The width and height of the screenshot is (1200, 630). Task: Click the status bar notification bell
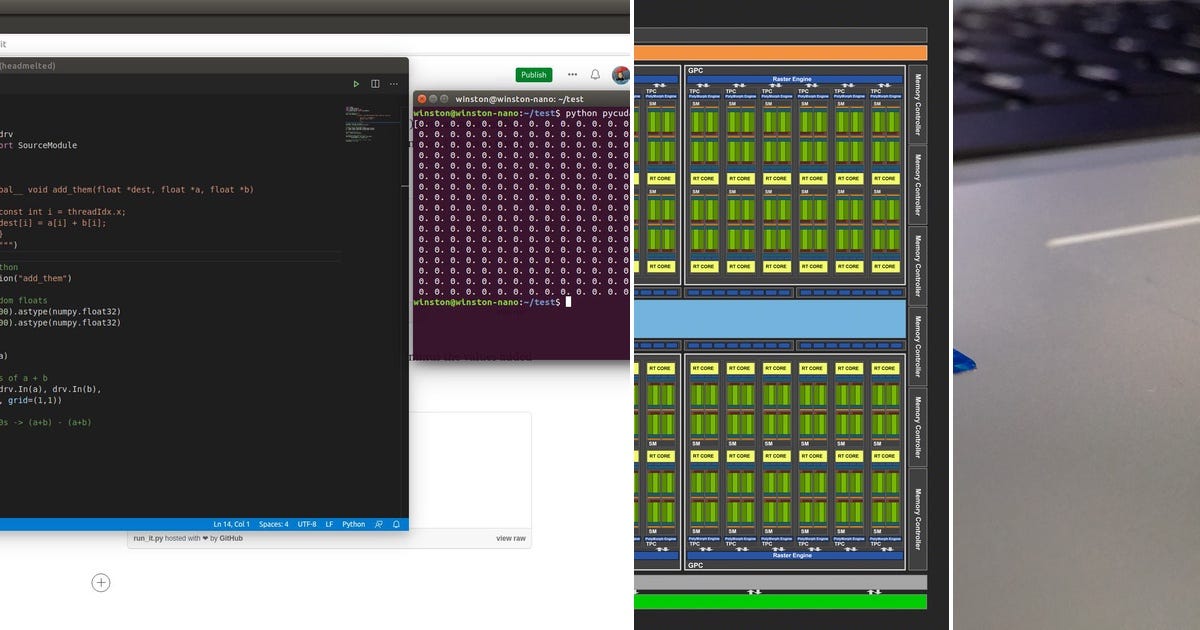coord(396,524)
